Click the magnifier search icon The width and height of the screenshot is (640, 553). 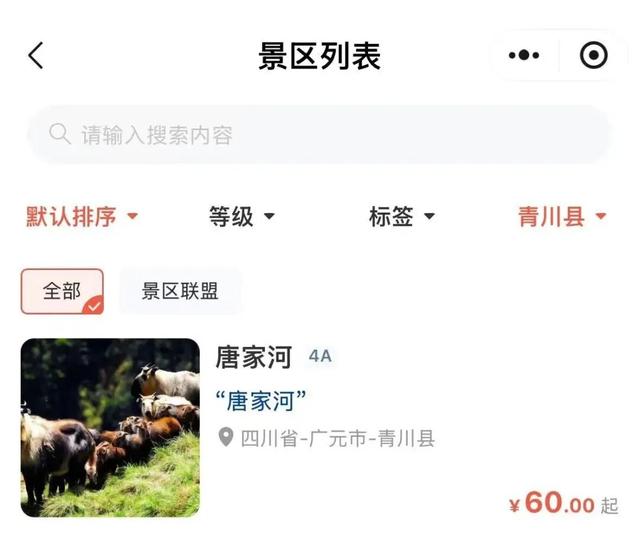tap(60, 134)
